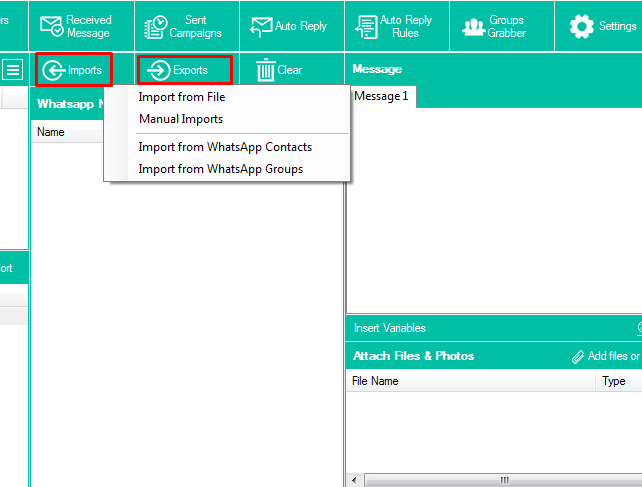642x487 pixels.
Task: Go to Sent Campaigns
Action: tap(183, 26)
